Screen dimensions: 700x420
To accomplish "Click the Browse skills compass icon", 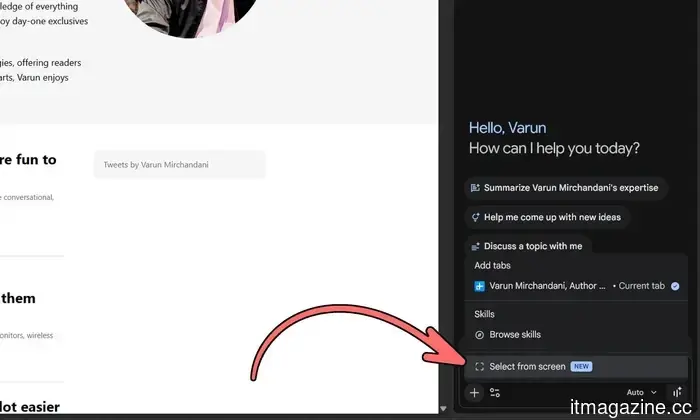I will click(479, 335).
